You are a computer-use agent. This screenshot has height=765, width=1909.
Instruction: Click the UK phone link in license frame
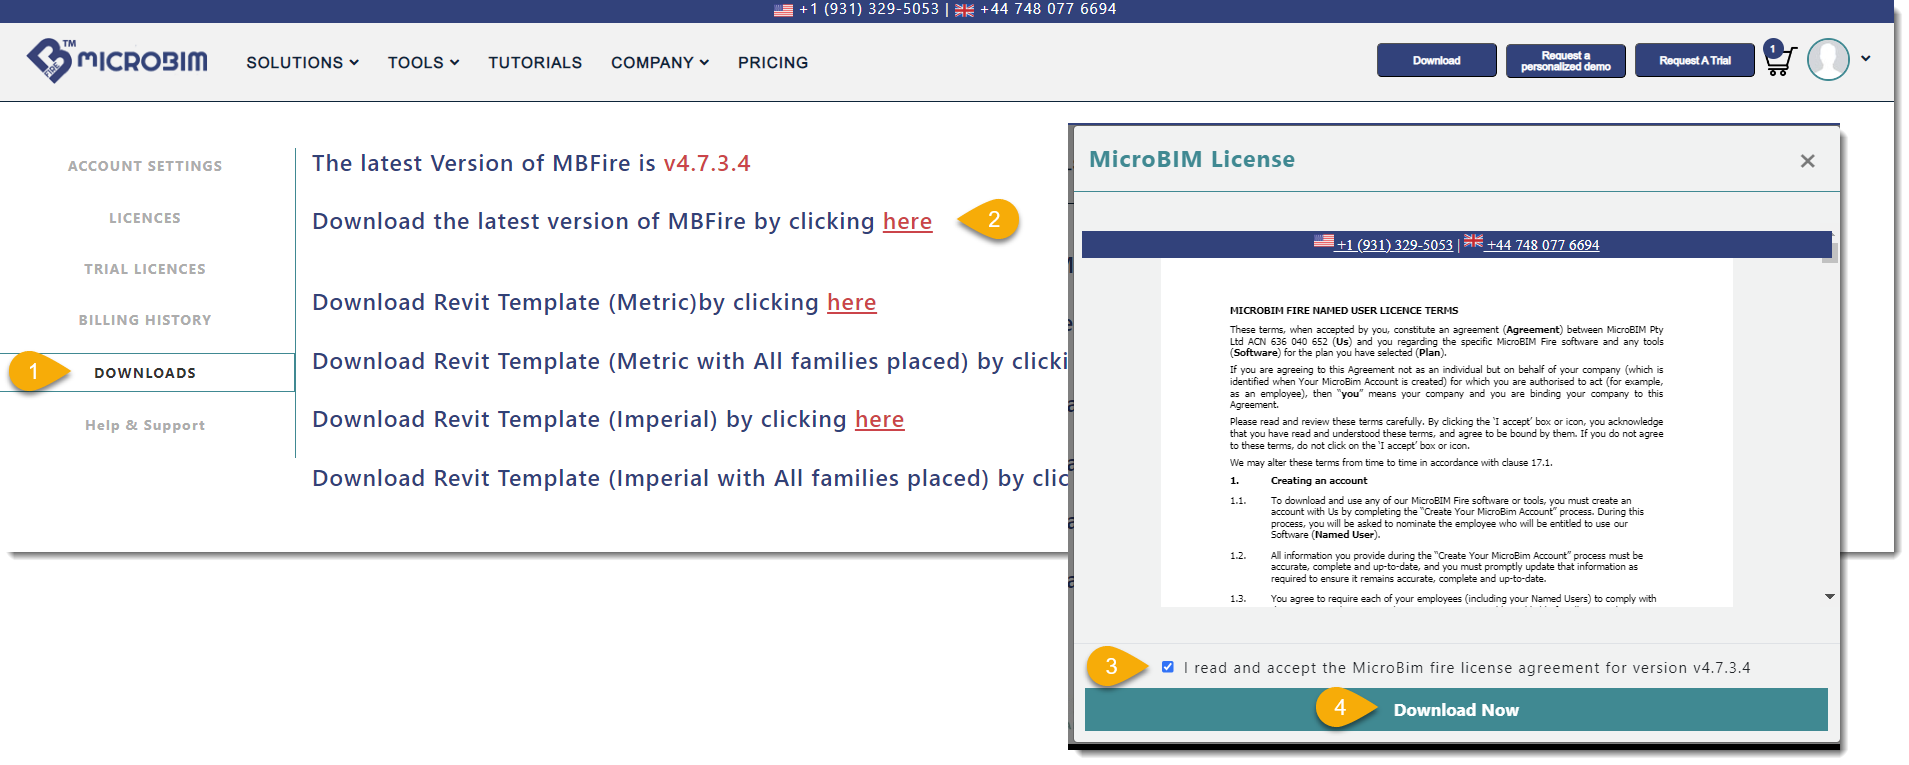coord(1542,245)
